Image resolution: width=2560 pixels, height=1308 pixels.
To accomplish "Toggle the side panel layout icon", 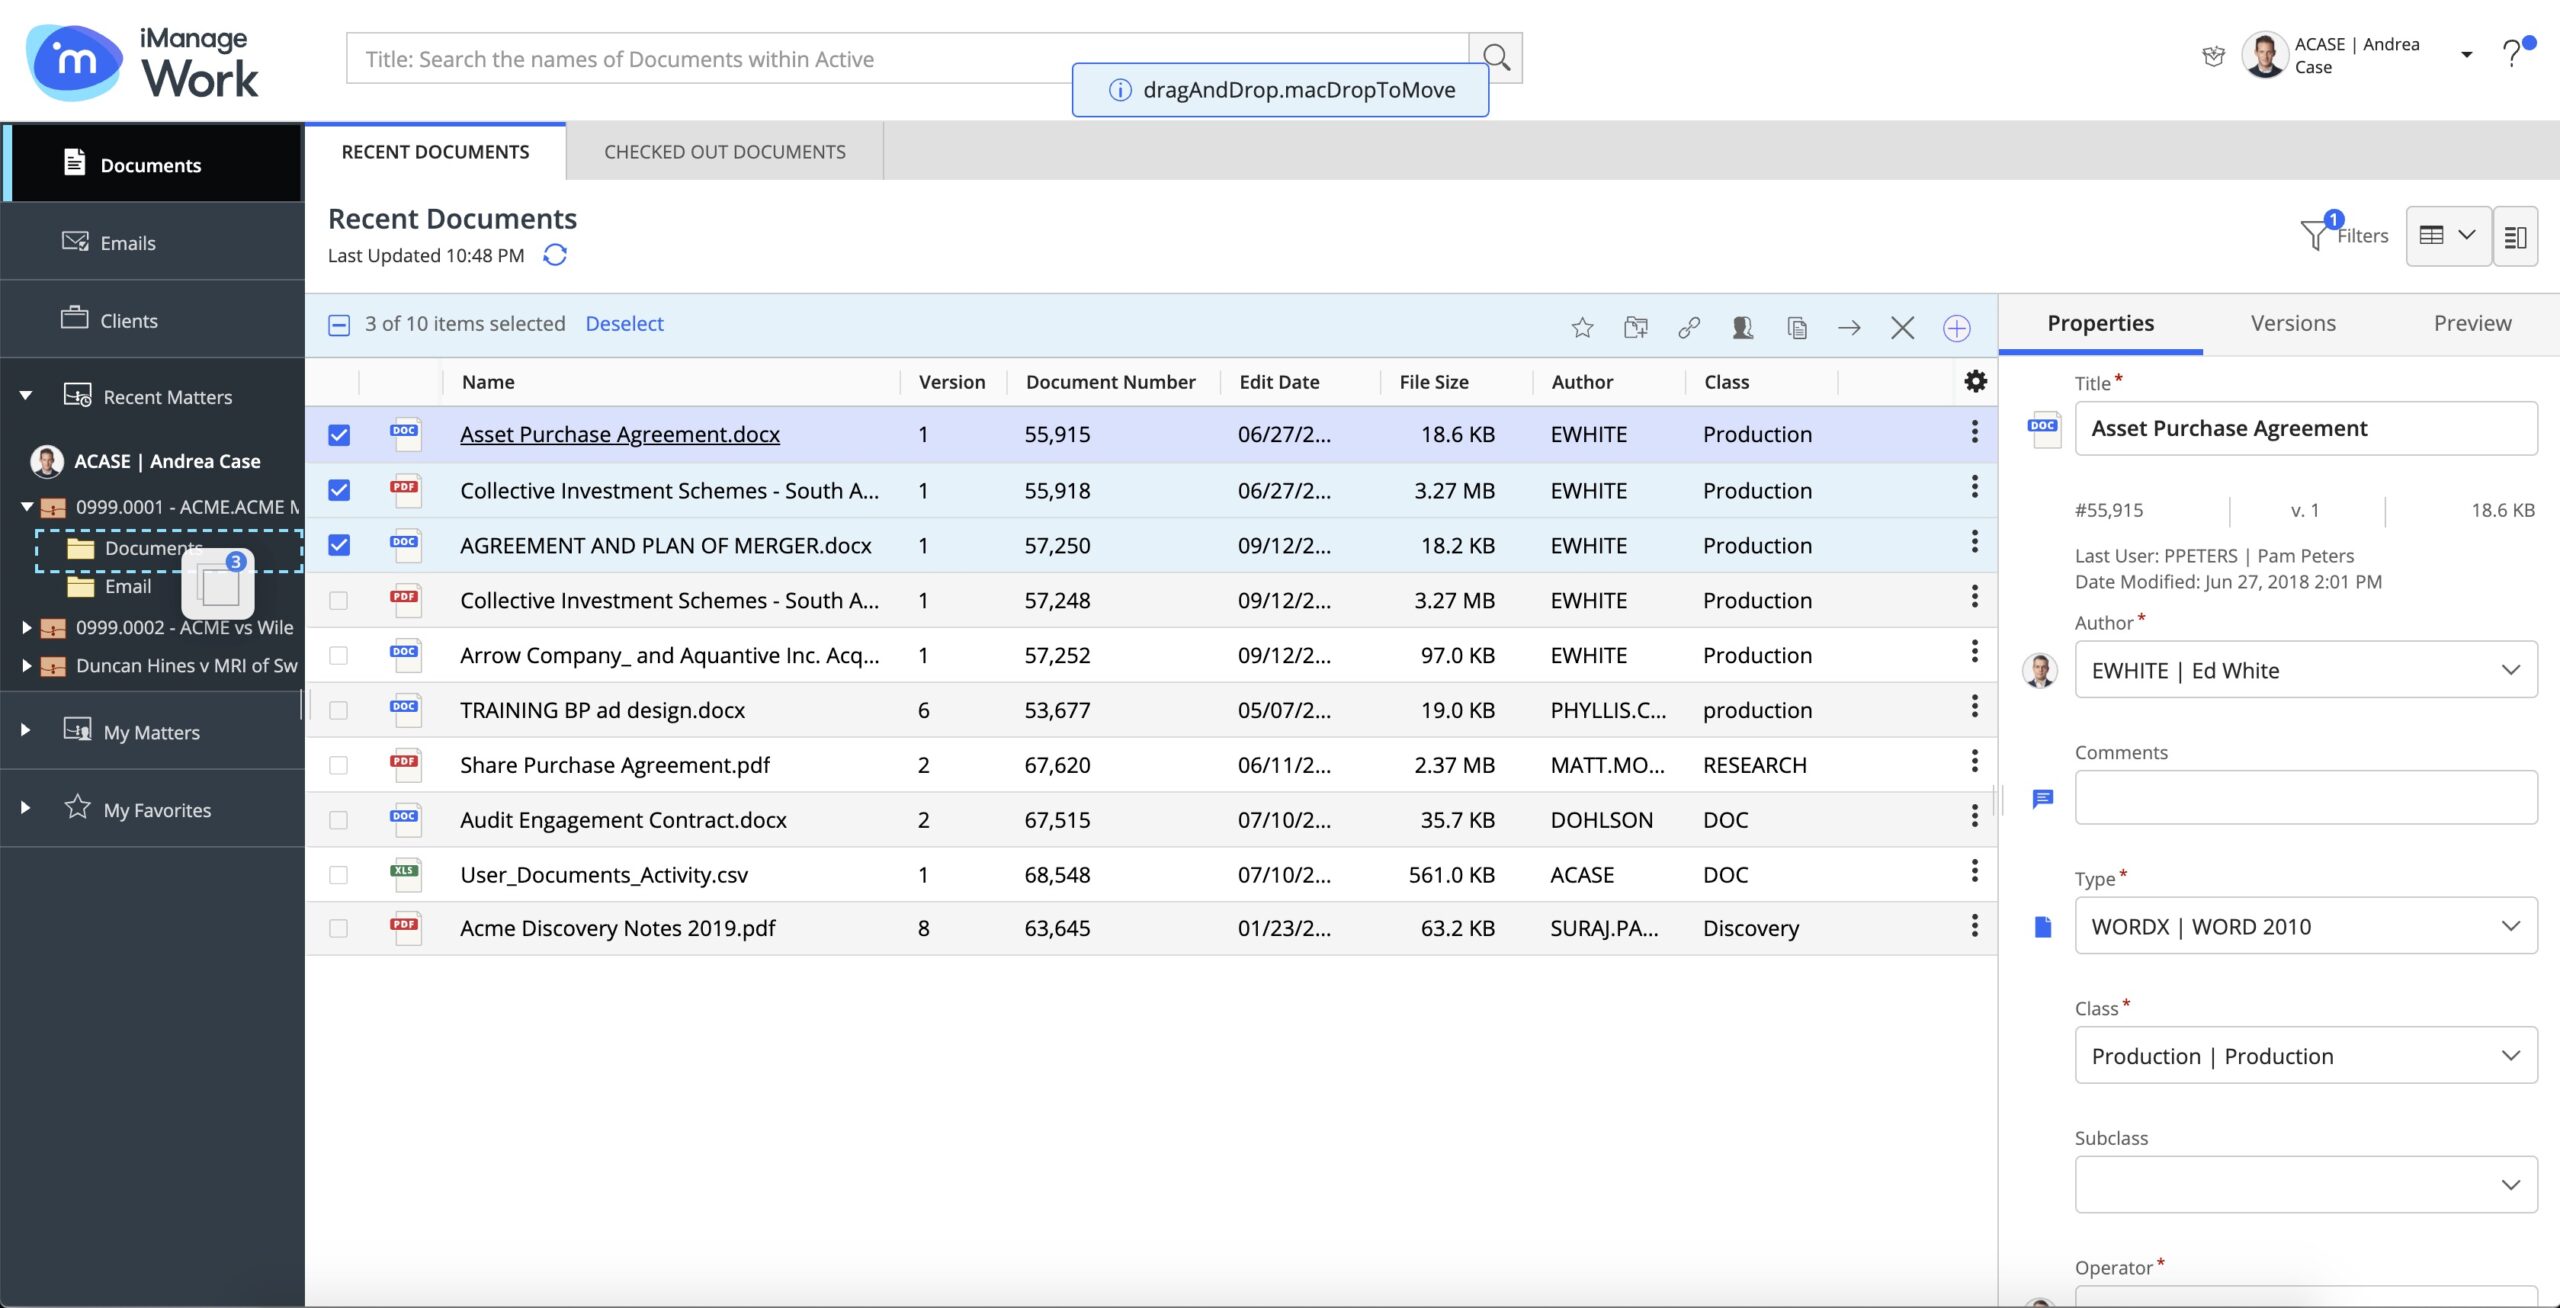I will [x=2515, y=236].
